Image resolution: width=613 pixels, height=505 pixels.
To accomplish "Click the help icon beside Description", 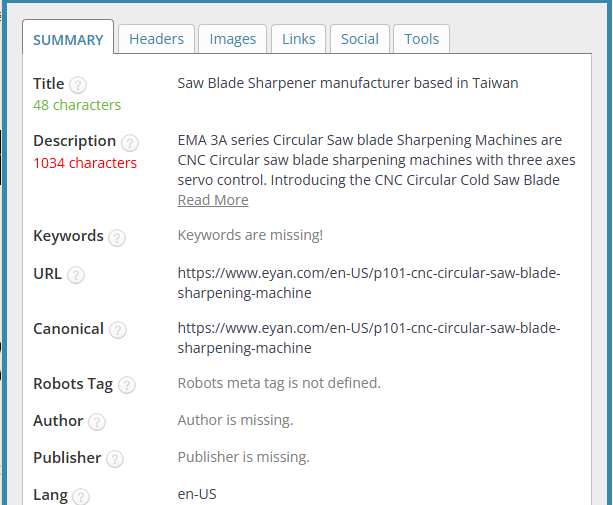I will point(130,142).
